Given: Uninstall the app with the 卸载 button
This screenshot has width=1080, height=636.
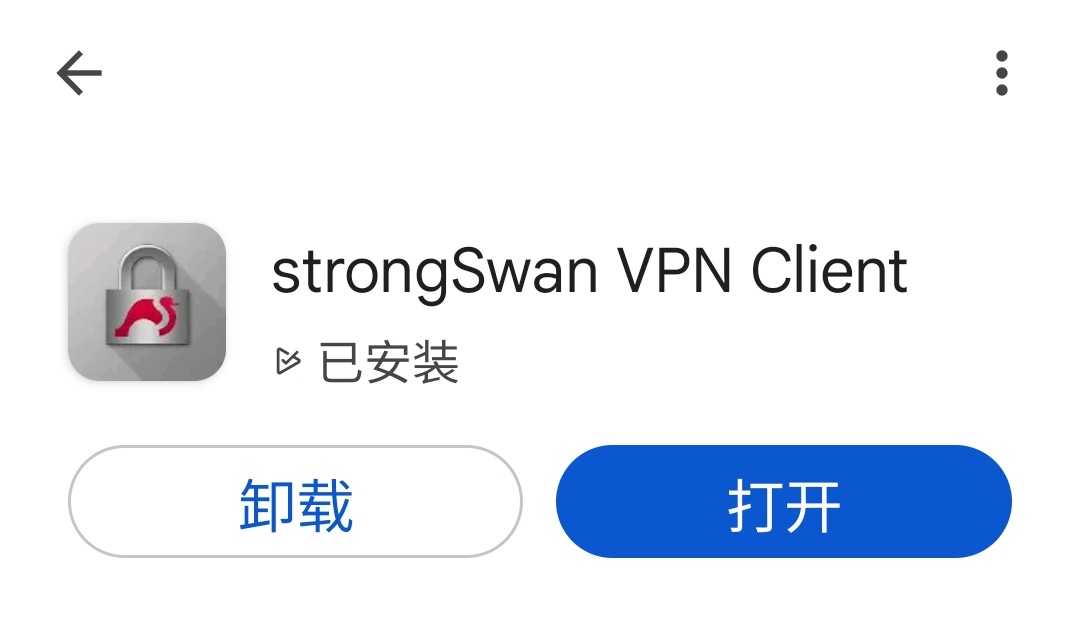Looking at the screenshot, I should [295, 501].
